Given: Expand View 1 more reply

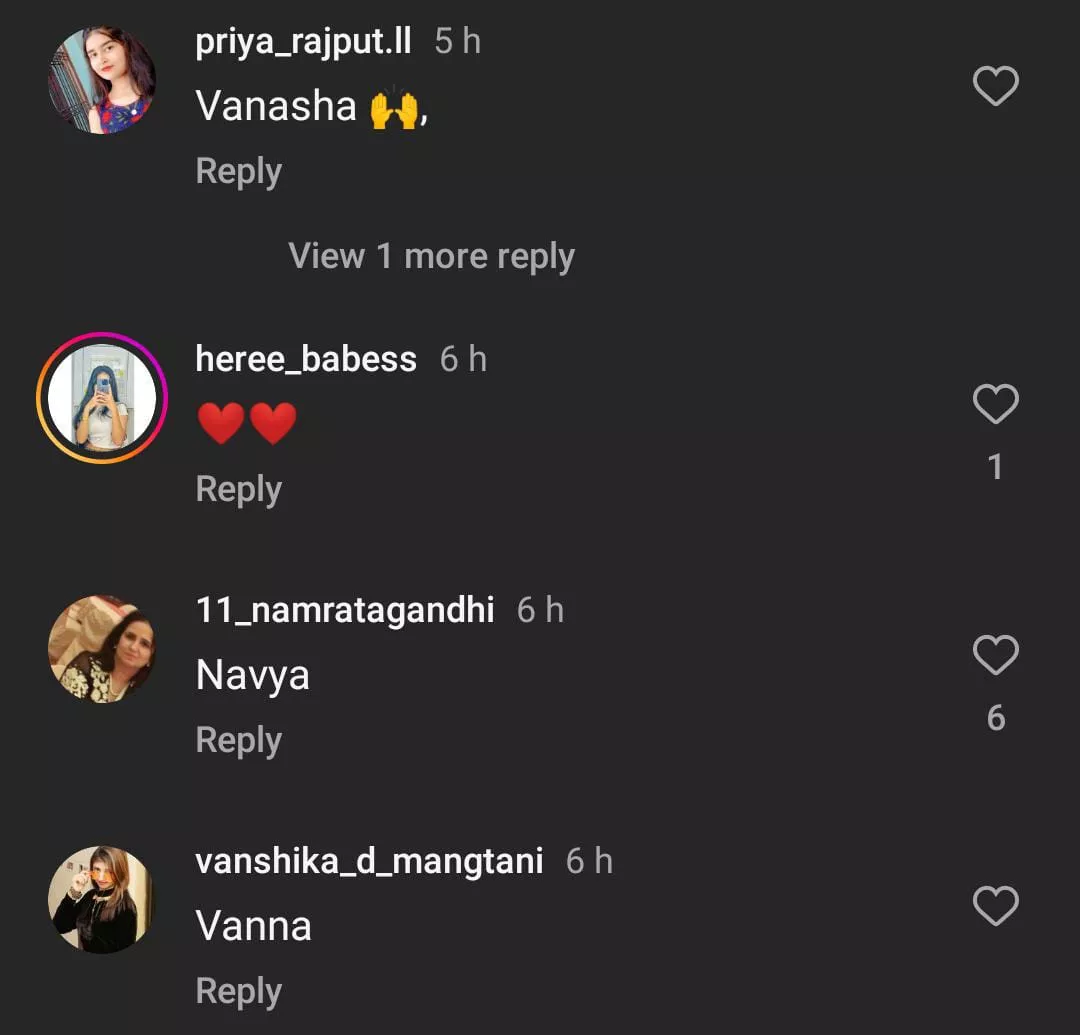Looking at the screenshot, I should click(431, 256).
